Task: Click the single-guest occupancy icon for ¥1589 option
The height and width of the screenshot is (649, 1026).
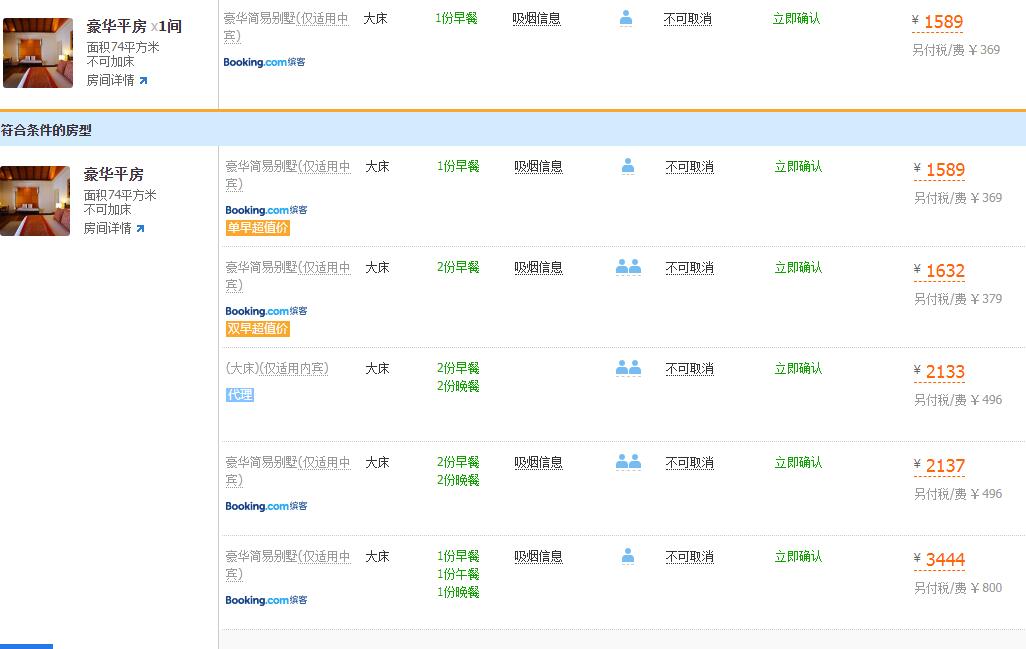Action: [x=627, y=166]
